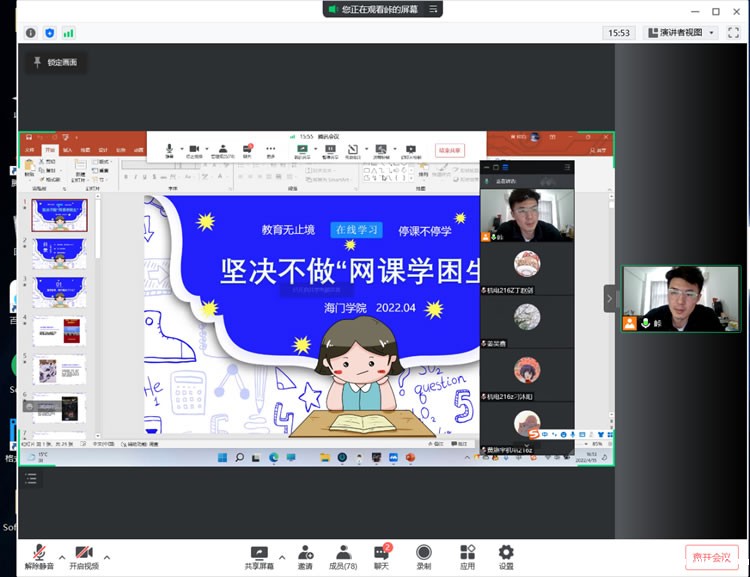The image size is (750, 577).
Task: Open the 聊天 chat with 2 unread
Action: point(382,557)
